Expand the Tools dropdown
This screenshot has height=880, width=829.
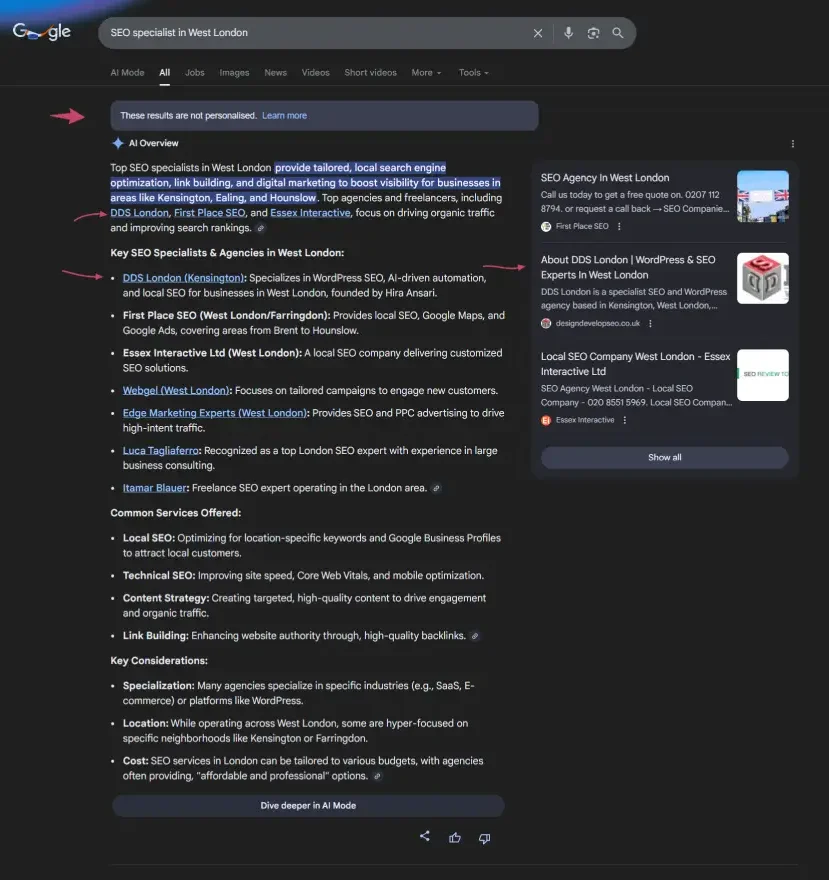[x=474, y=73]
